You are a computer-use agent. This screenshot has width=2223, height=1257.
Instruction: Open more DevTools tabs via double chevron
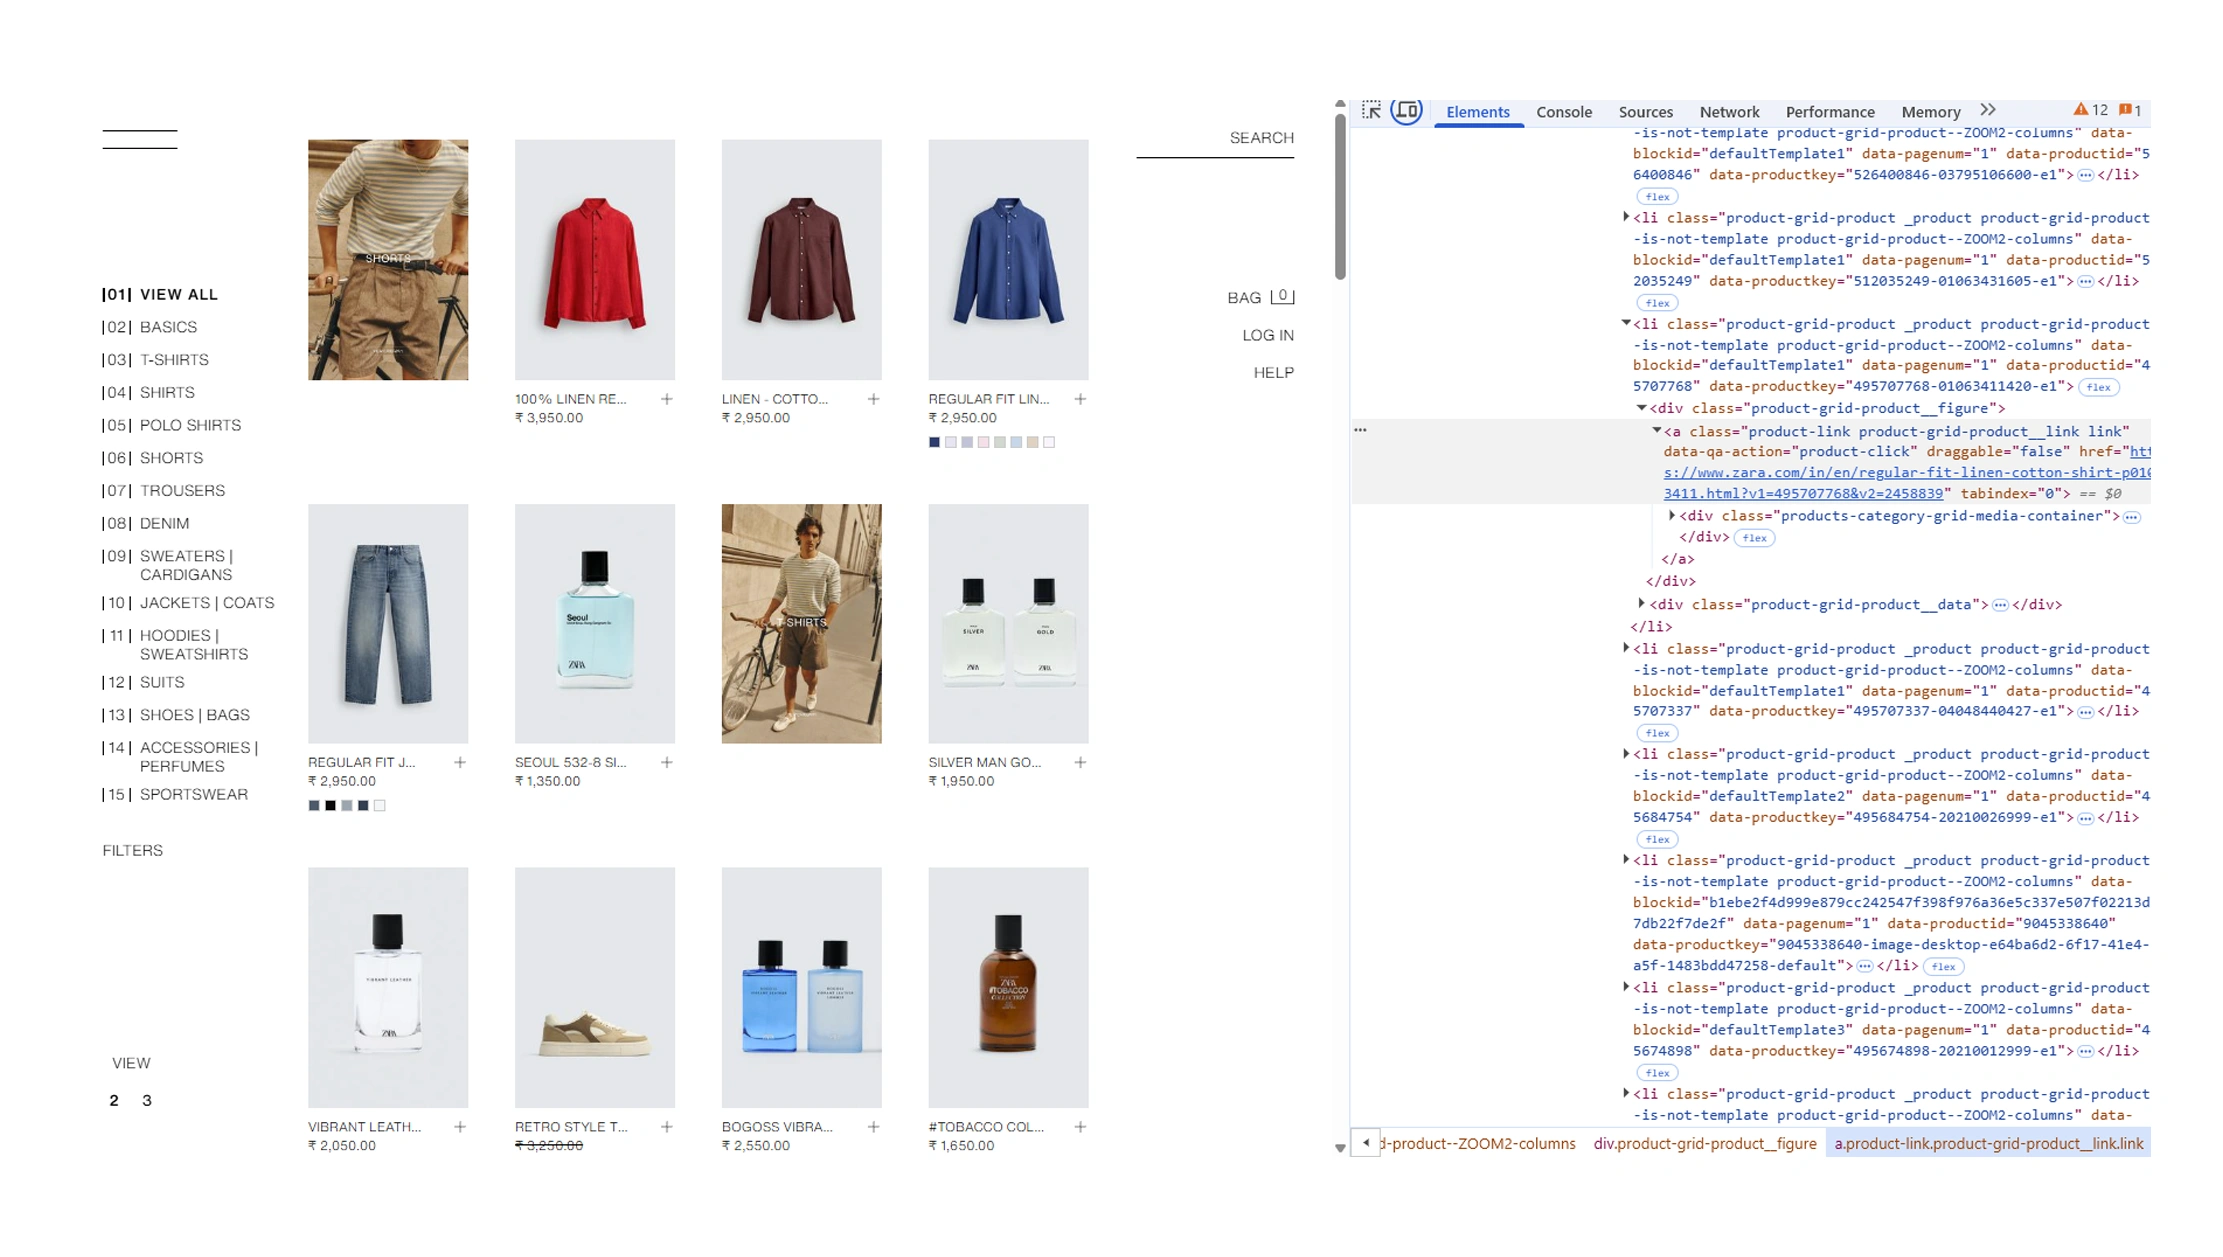pyautogui.click(x=1988, y=110)
